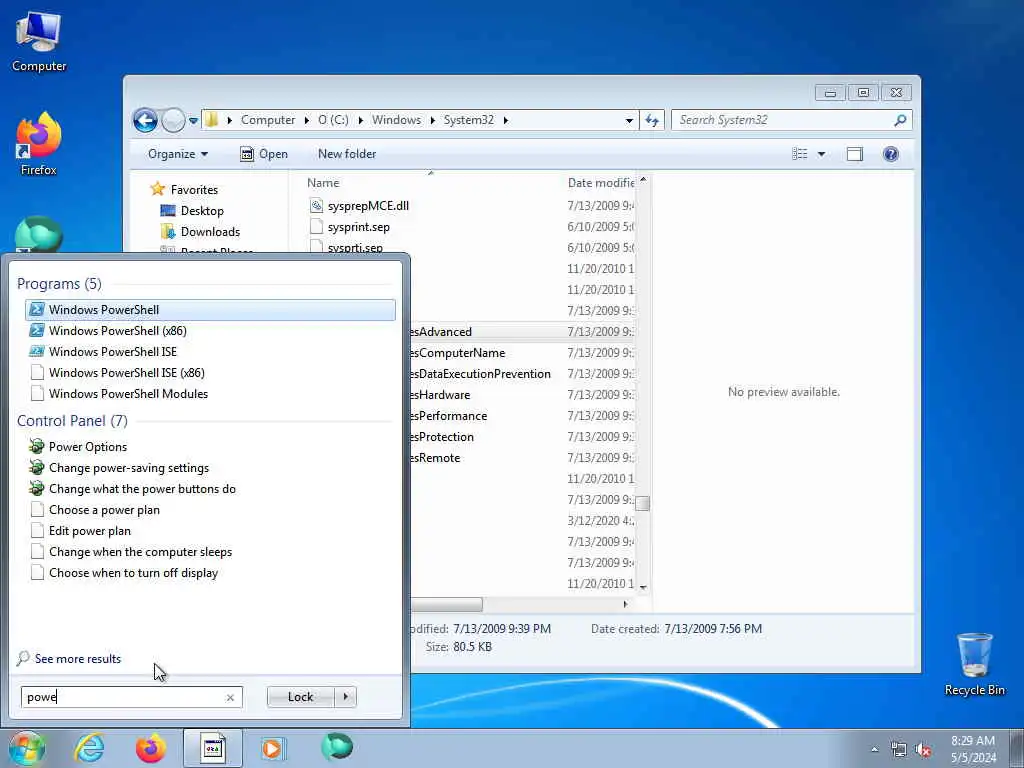
Task: Click the file list scroll-up arrow
Action: point(643,180)
